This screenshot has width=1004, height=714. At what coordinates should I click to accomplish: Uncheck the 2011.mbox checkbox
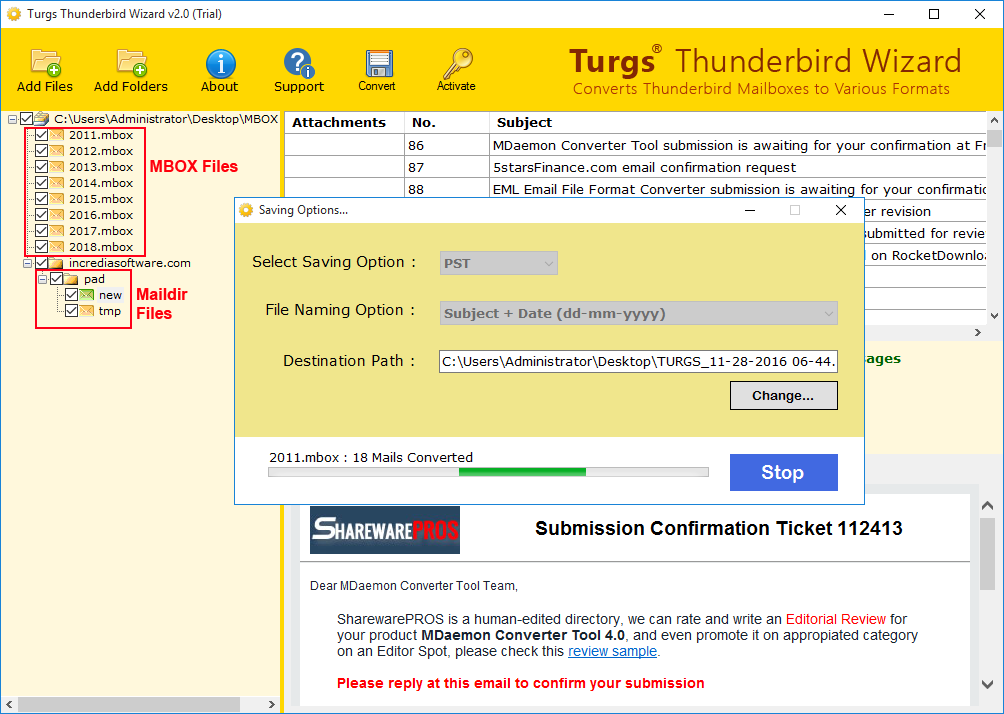point(41,135)
